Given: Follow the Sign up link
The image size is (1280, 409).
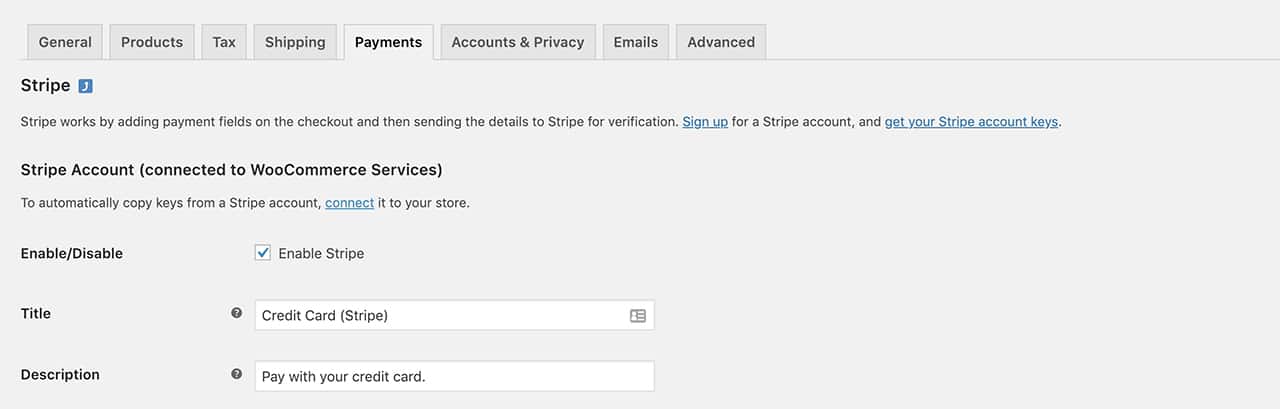Looking at the screenshot, I should [x=705, y=122].
